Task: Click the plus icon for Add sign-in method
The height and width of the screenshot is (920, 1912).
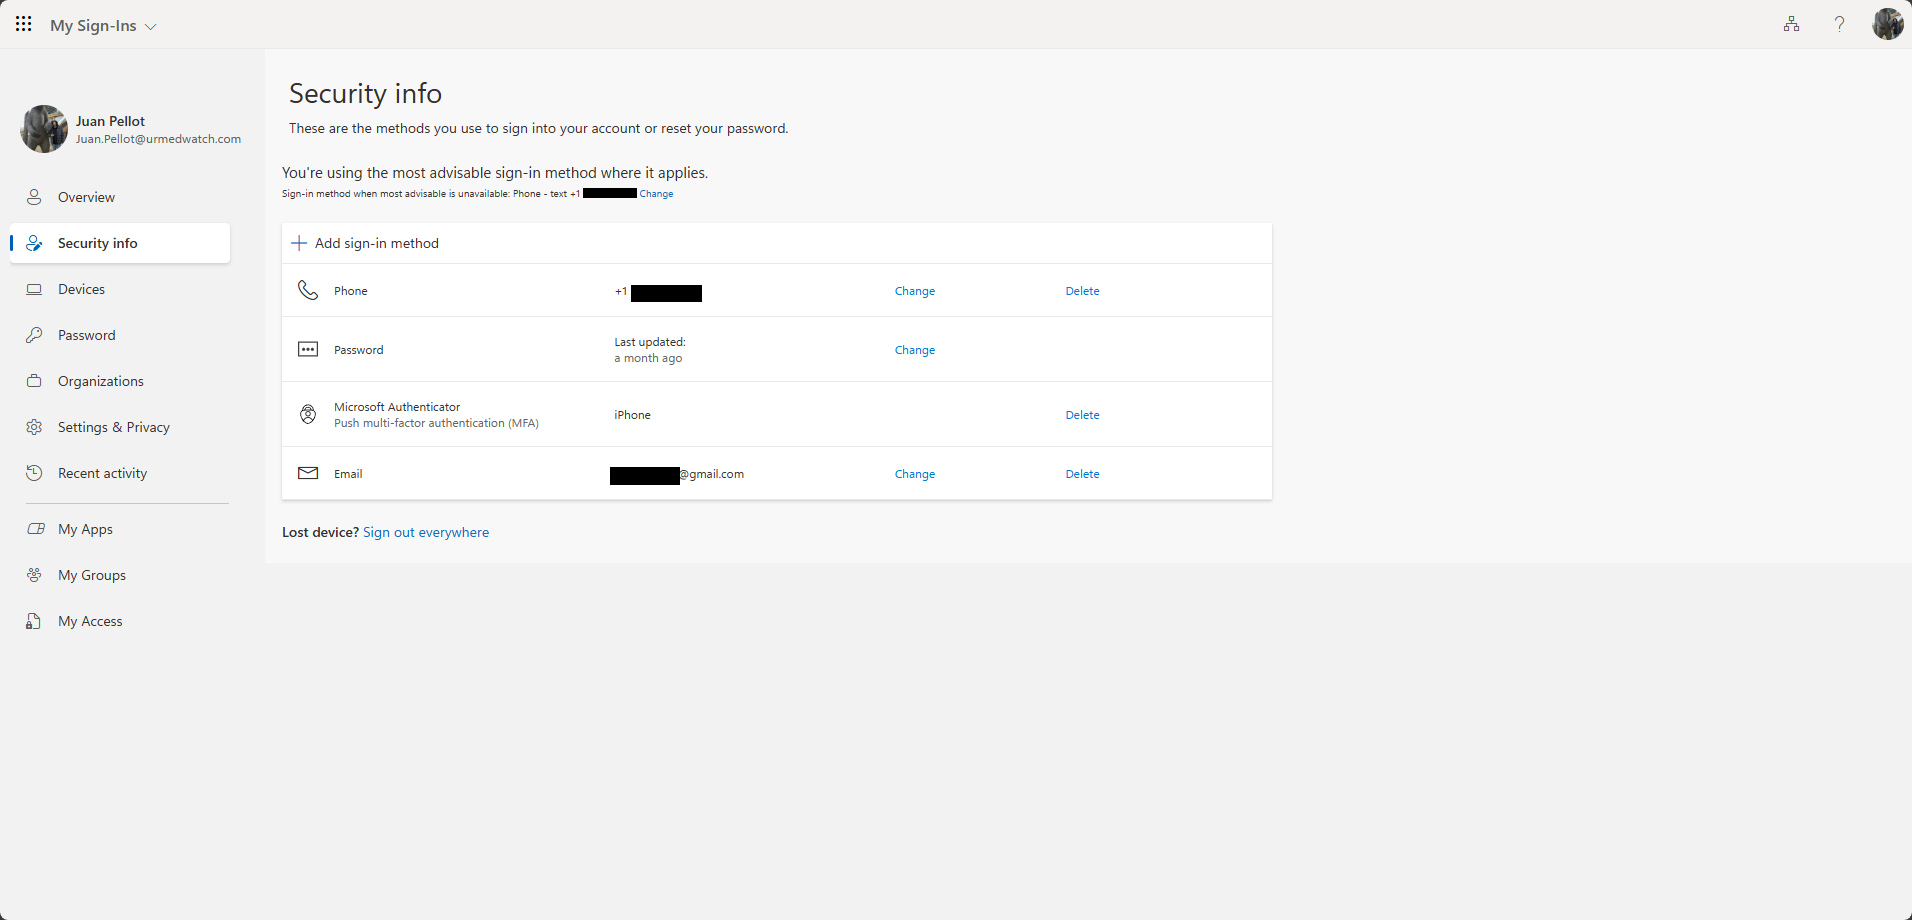Action: coord(298,243)
